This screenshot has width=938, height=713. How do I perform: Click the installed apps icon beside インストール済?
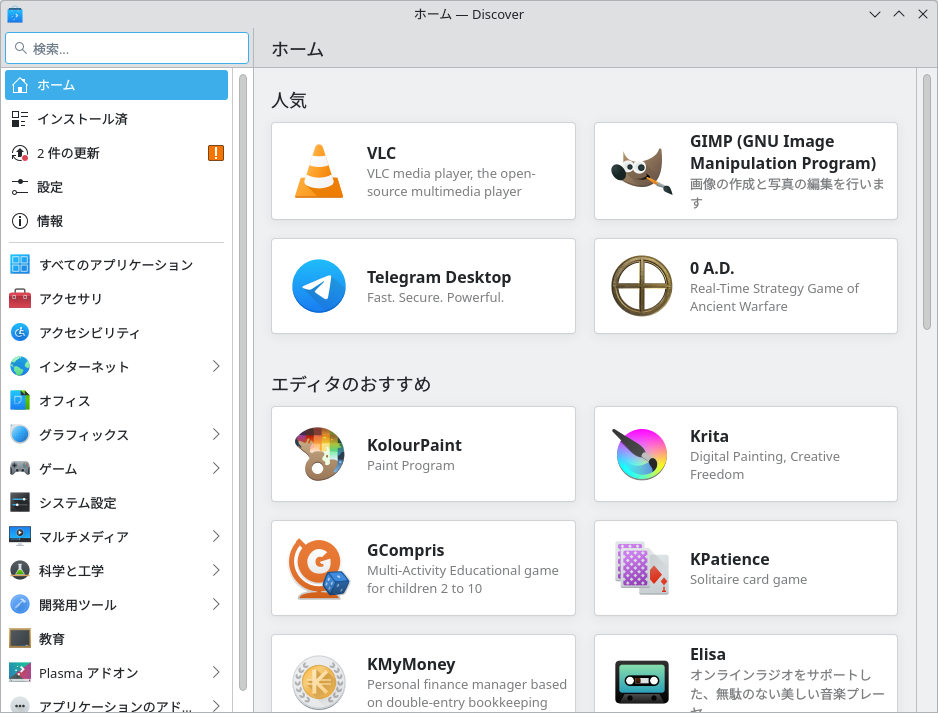tap(20, 119)
